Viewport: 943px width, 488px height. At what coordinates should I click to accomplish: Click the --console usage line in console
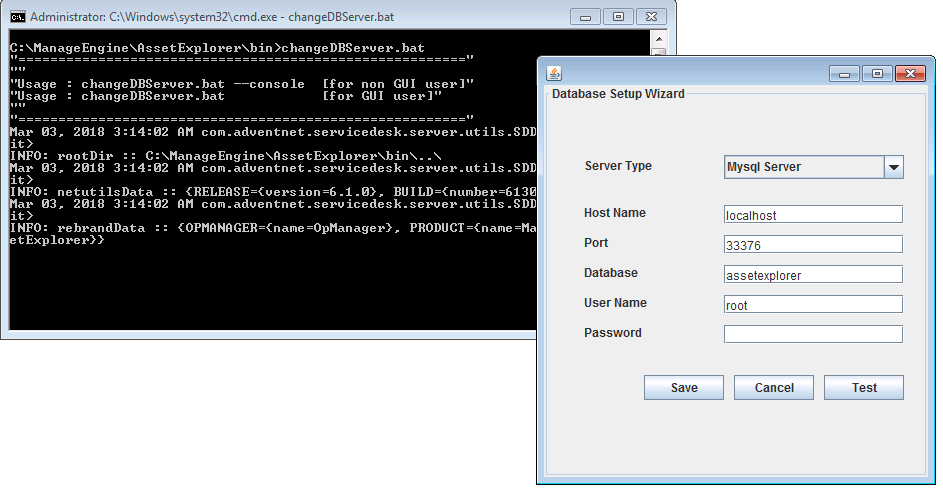click(x=242, y=84)
